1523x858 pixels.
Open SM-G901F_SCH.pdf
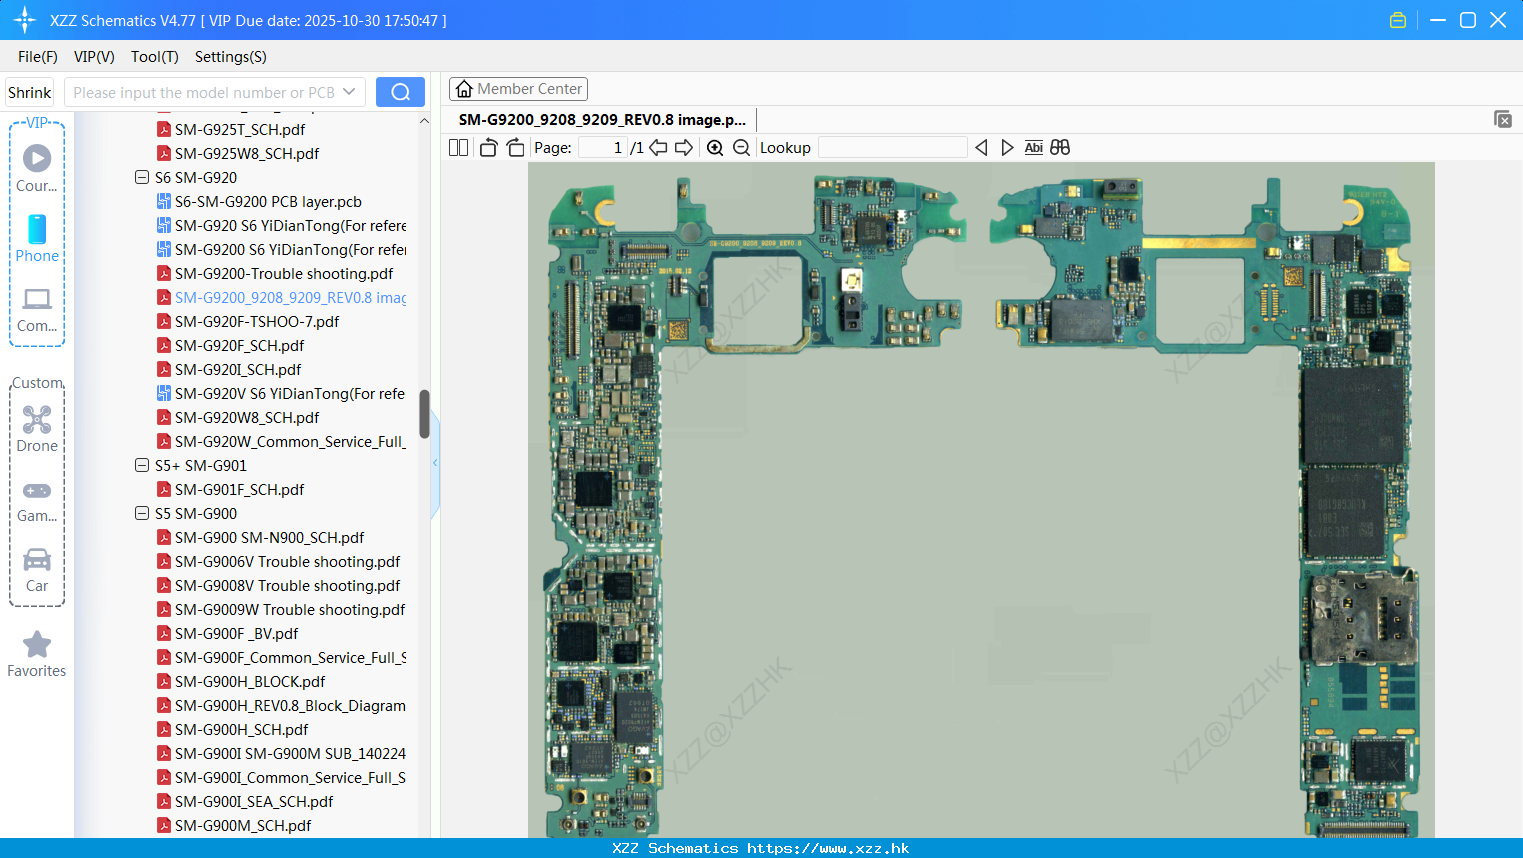239,489
